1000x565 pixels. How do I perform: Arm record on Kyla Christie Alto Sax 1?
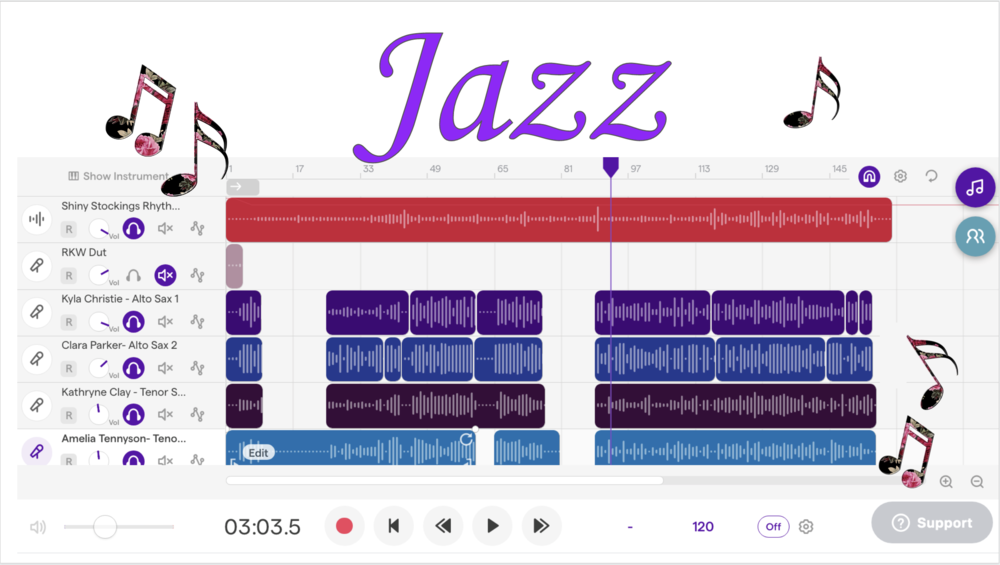click(x=69, y=322)
